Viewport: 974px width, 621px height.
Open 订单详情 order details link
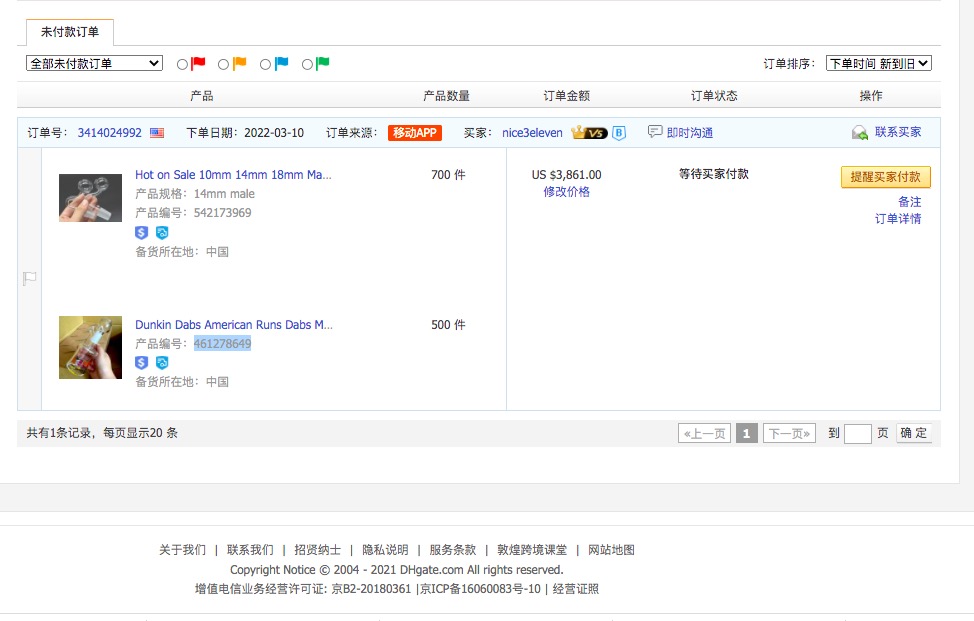pyautogui.click(x=897, y=219)
